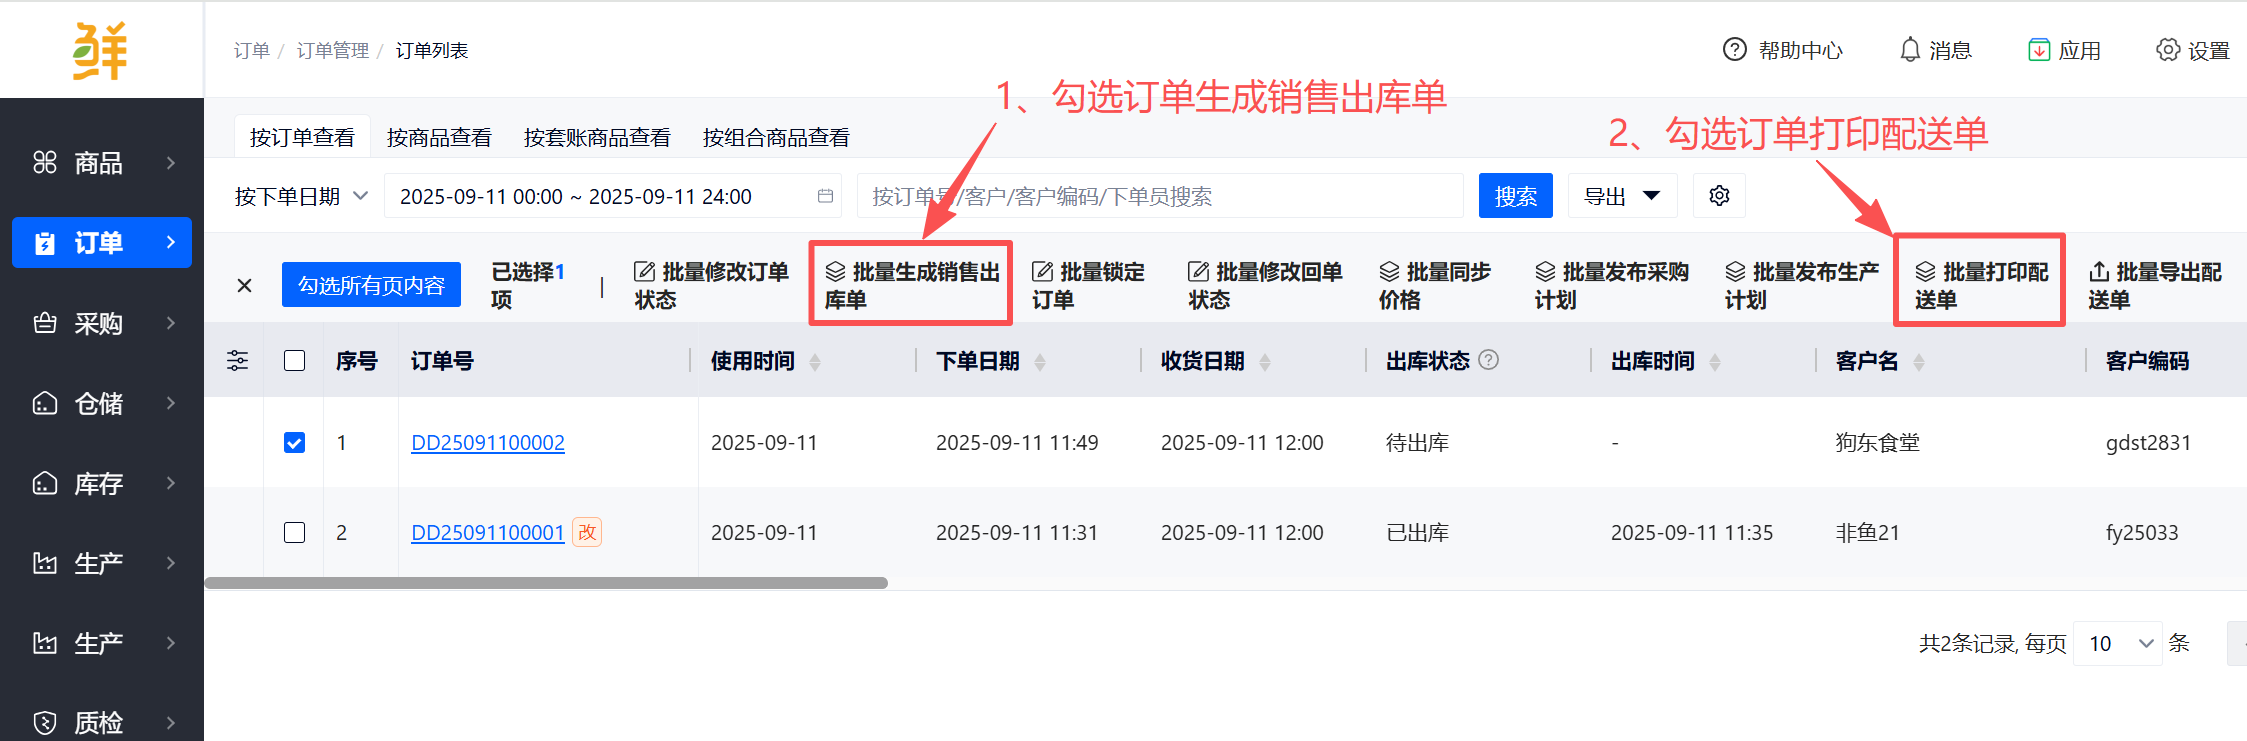Check order DD25091100001 checkbox

[x=294, y=532]
